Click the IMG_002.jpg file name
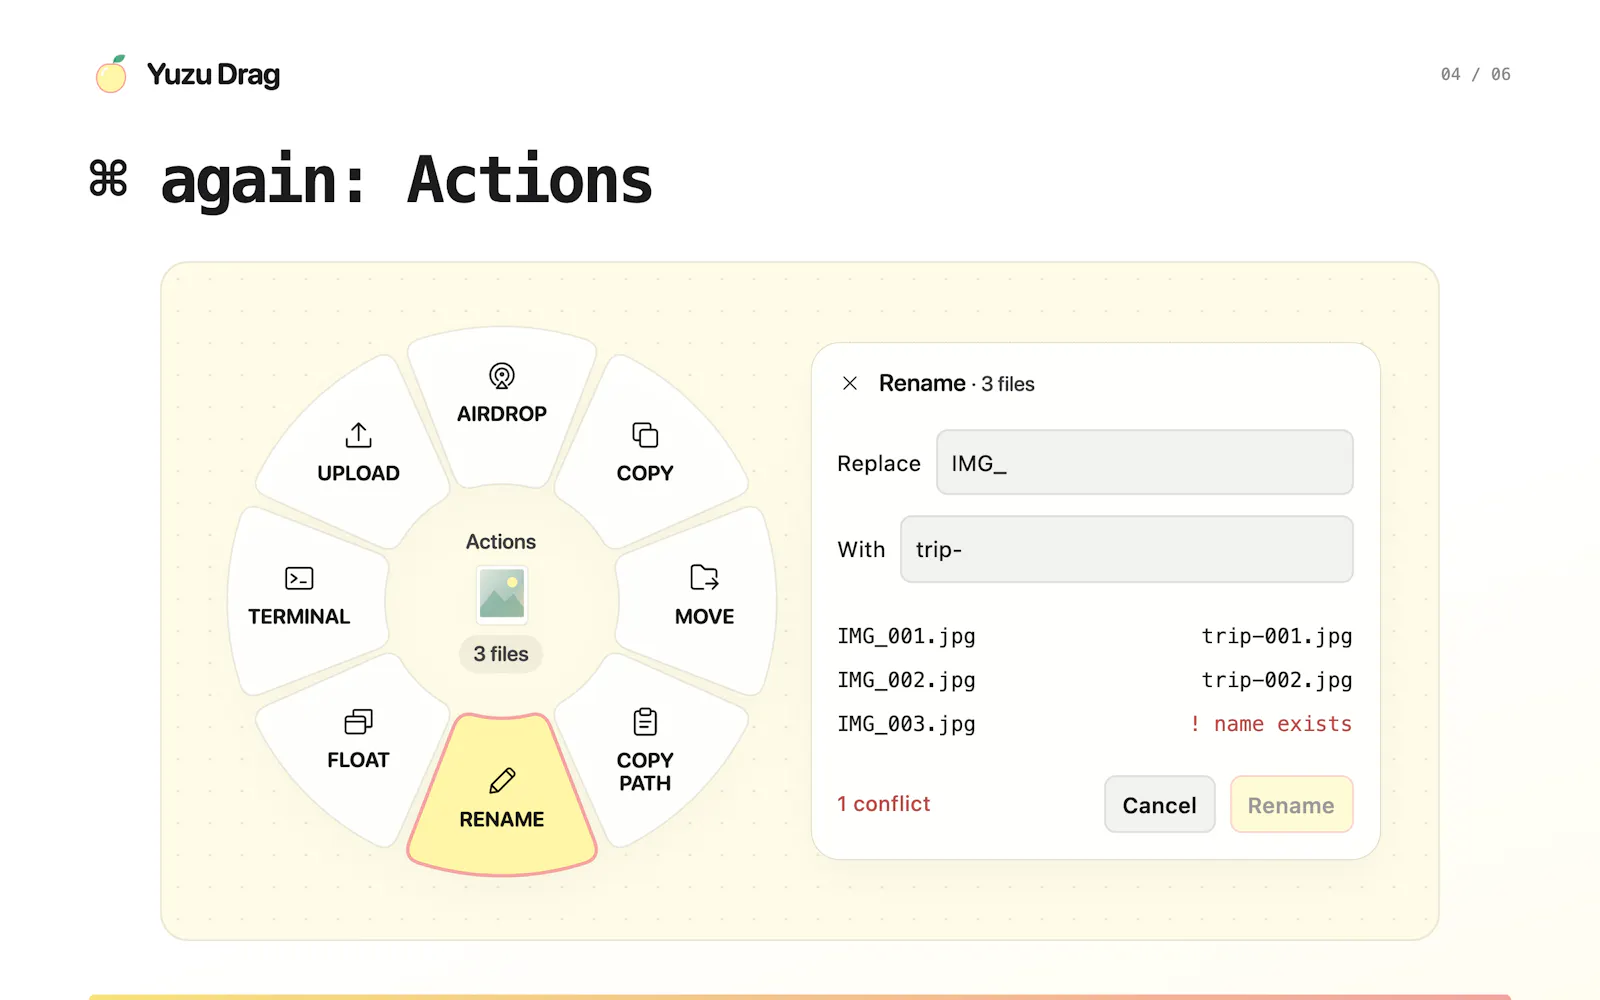Viewport: 1600px width, 1000px height. coord(906,680)
